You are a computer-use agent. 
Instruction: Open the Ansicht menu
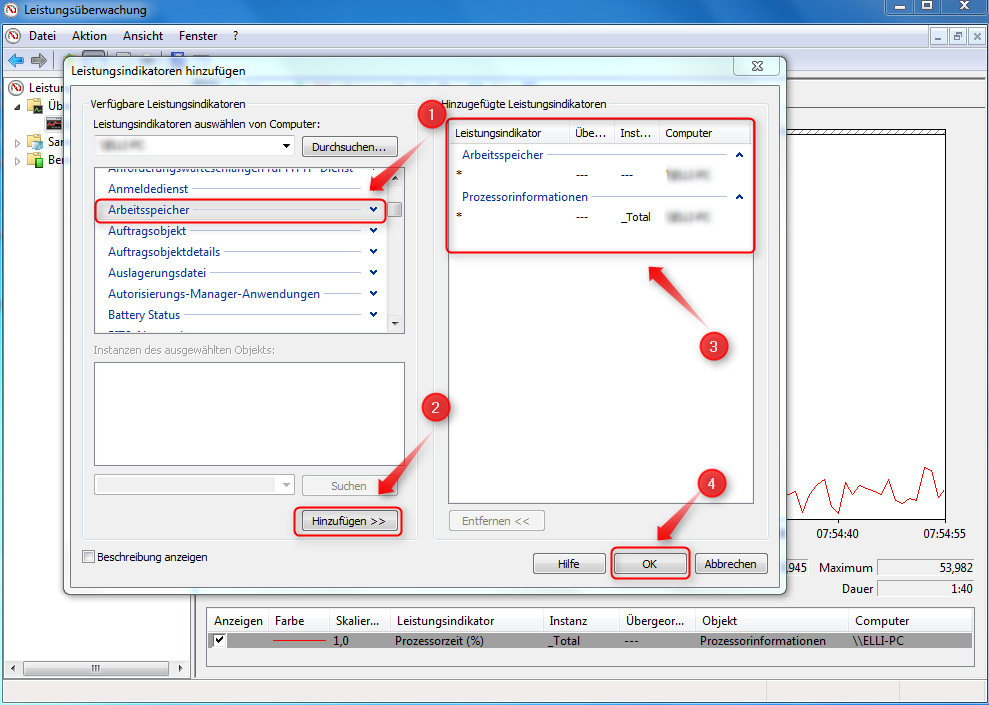tap(142, 36)
